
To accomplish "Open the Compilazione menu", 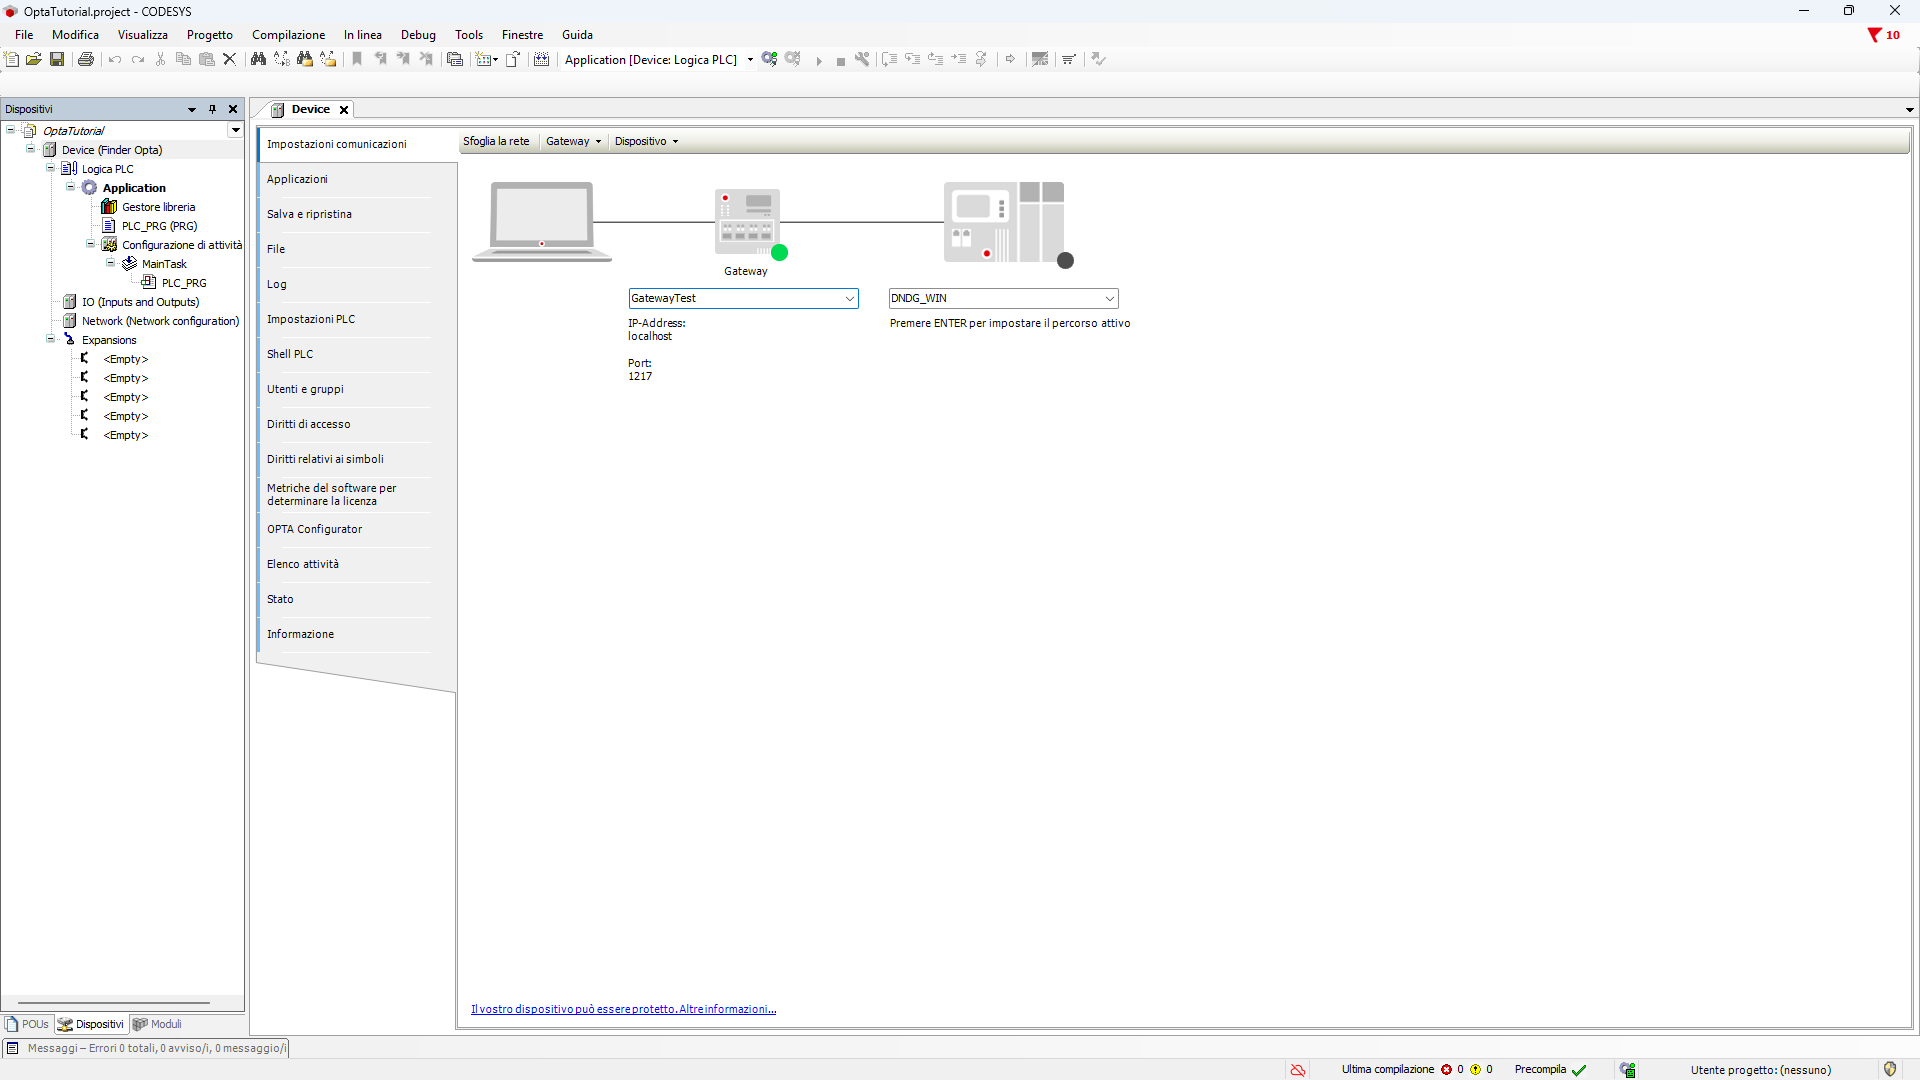I will 288,35.
